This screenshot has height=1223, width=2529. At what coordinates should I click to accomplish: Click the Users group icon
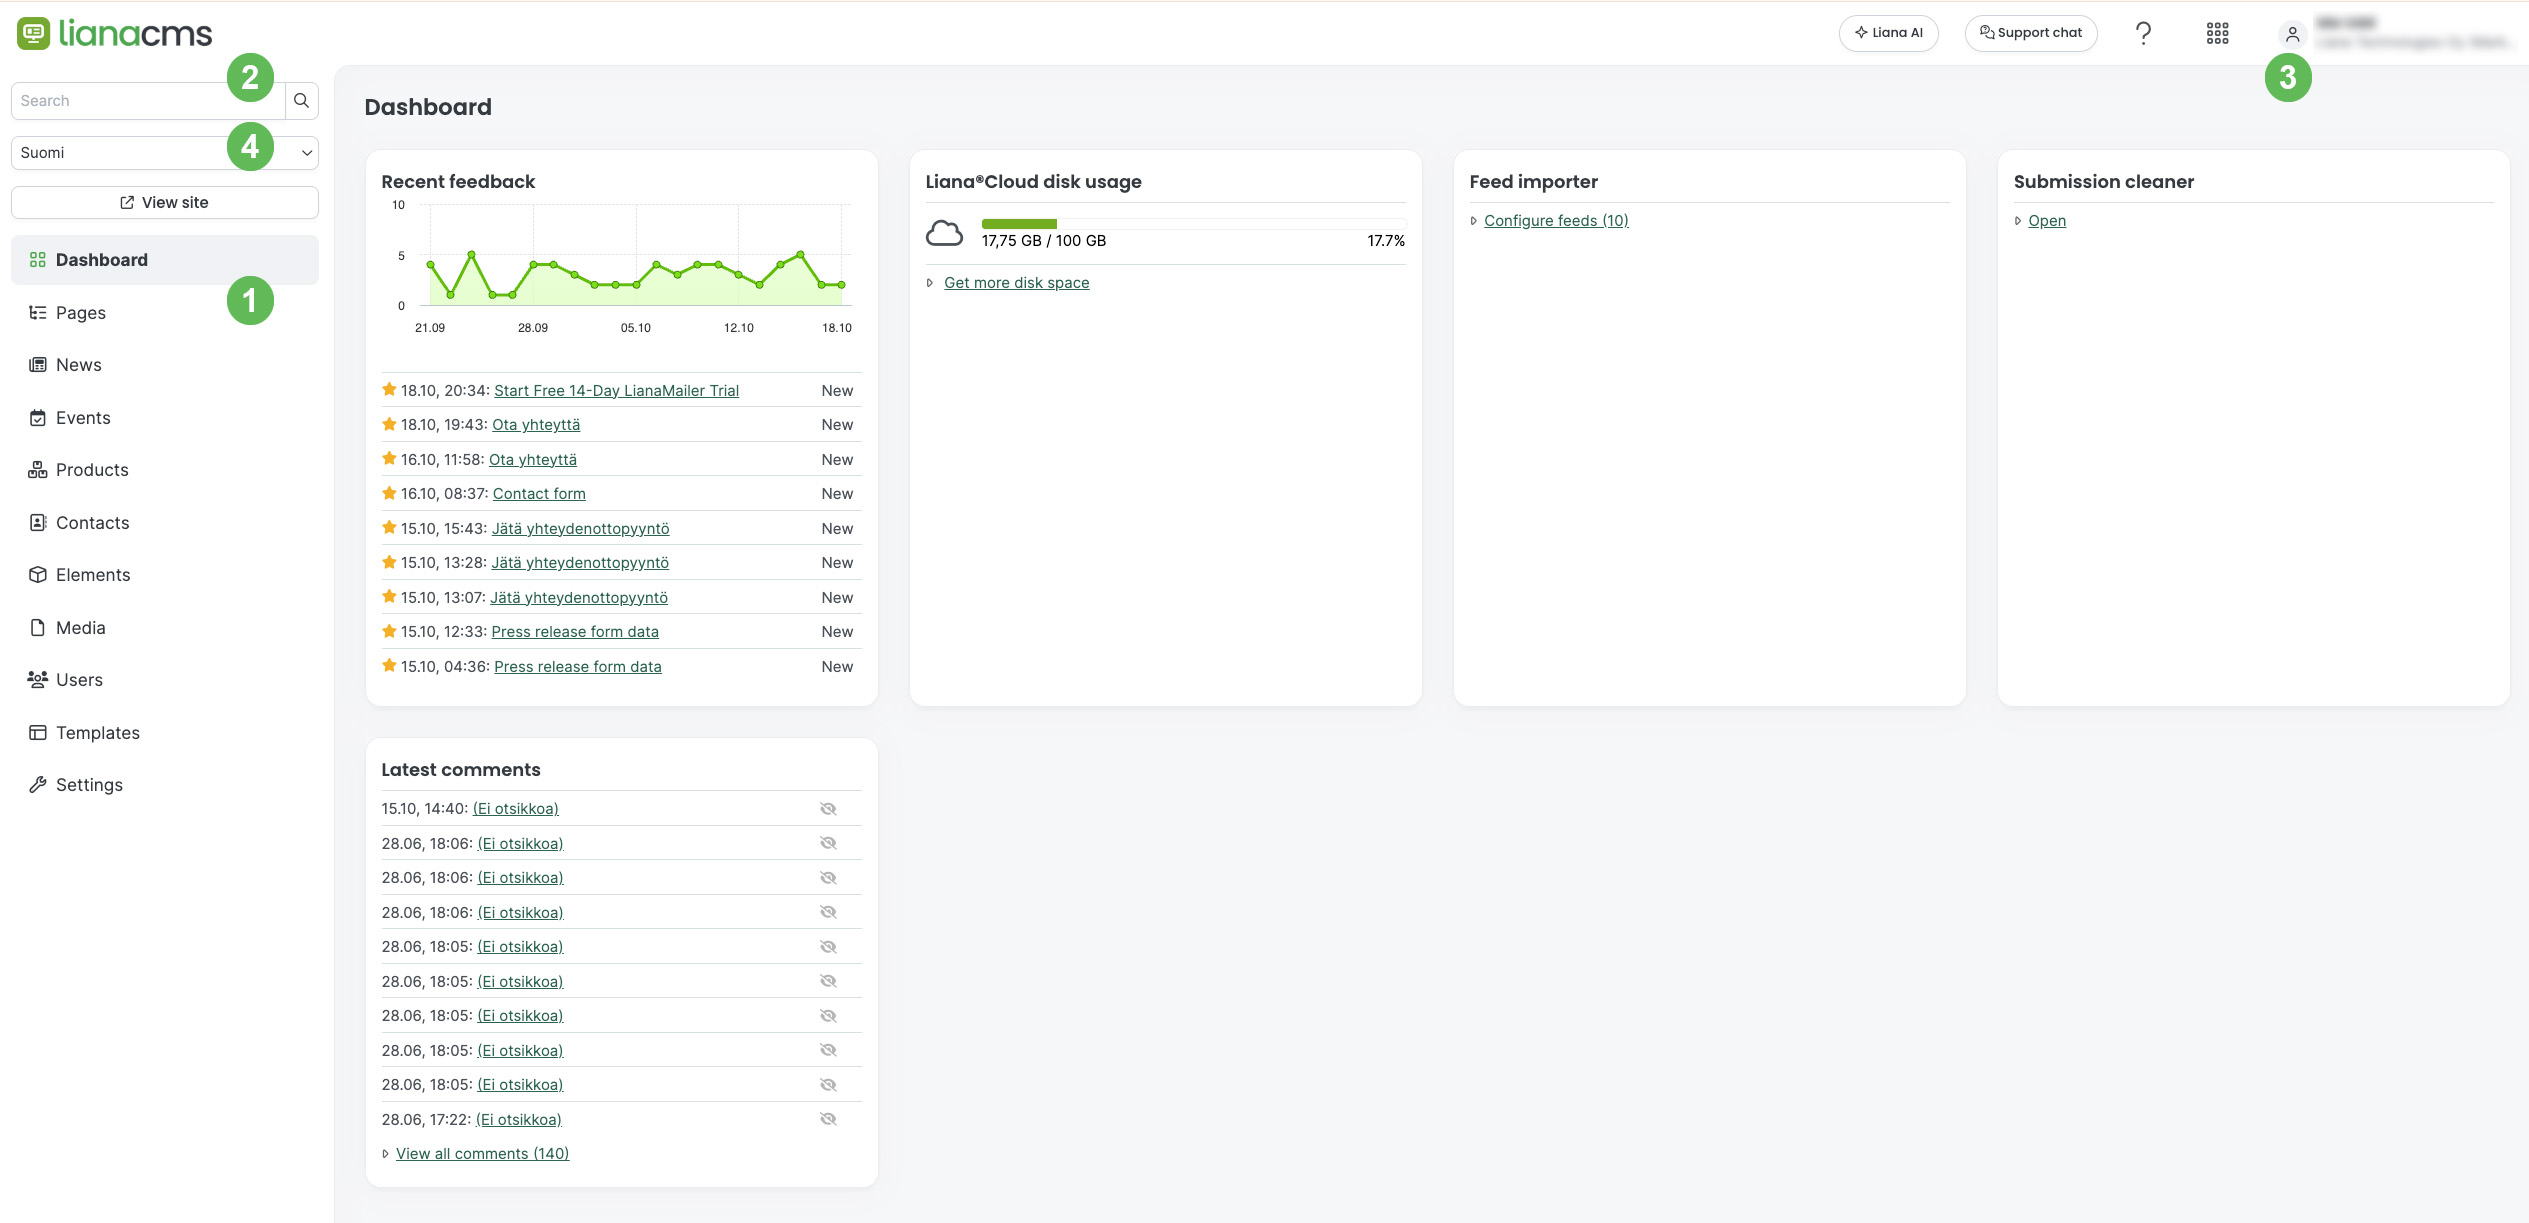38,680
